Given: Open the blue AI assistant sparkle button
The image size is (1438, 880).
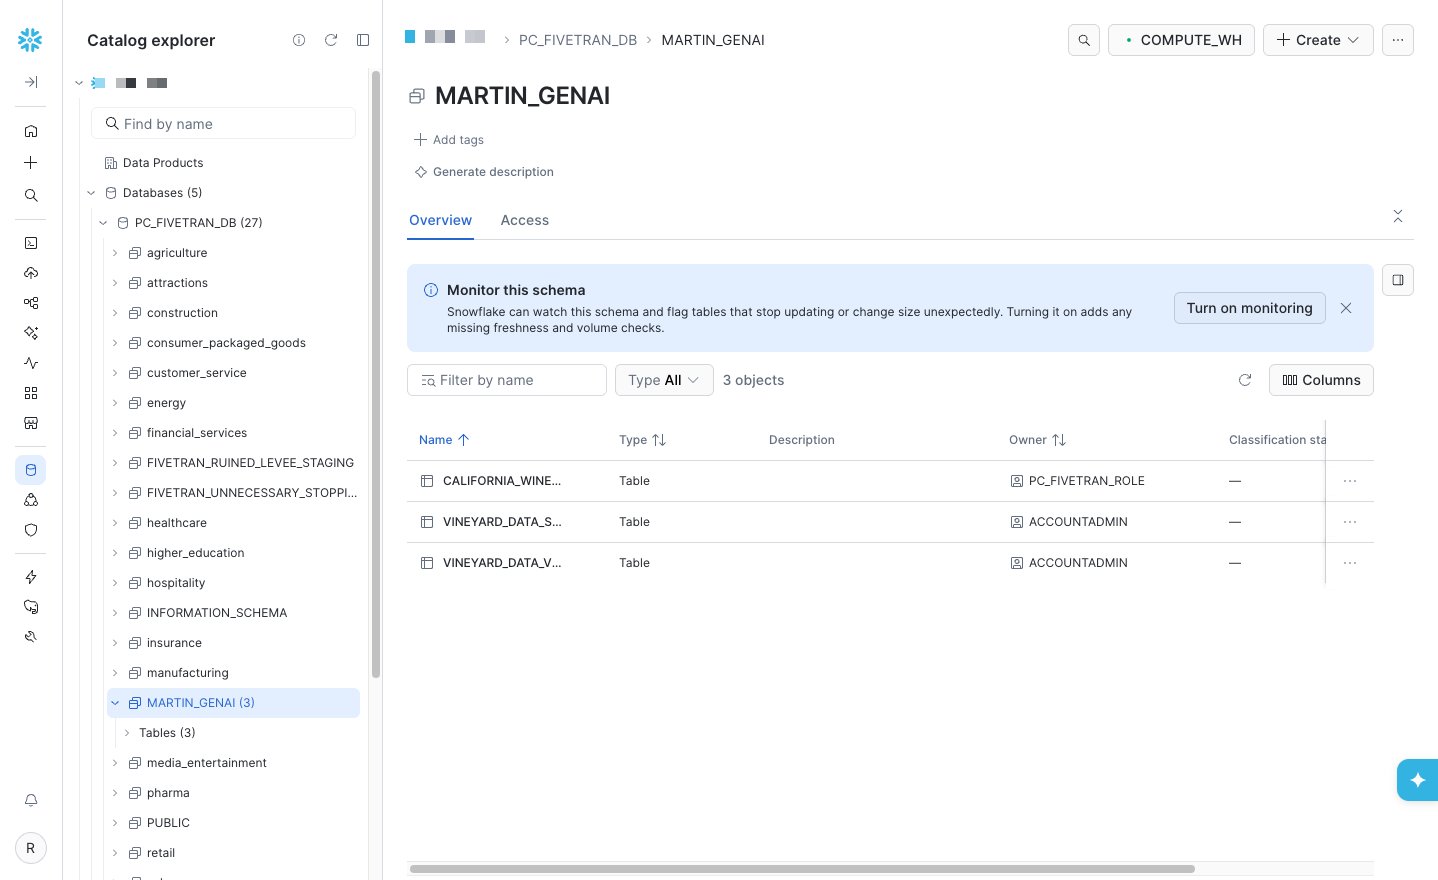Looking at the screenshot, I should (x=1417, y=780).
